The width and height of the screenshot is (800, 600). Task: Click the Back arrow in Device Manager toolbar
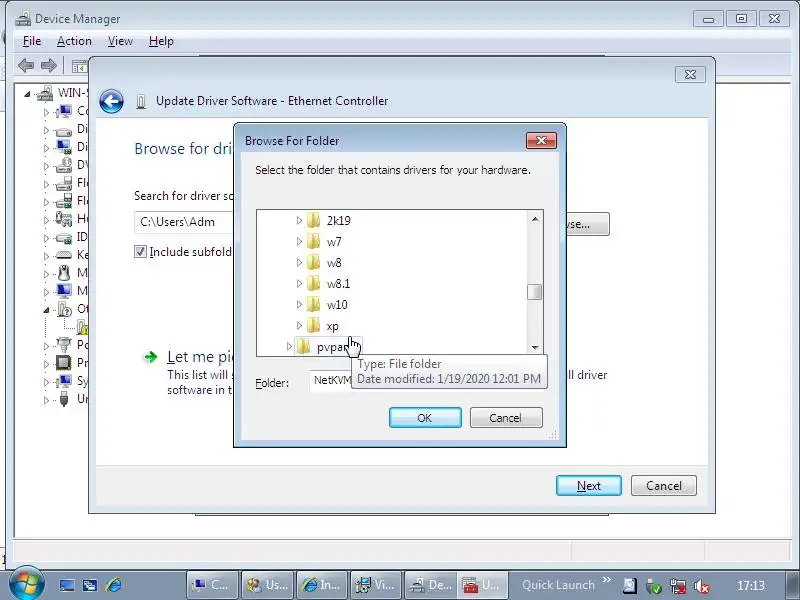tap(26, 65)
